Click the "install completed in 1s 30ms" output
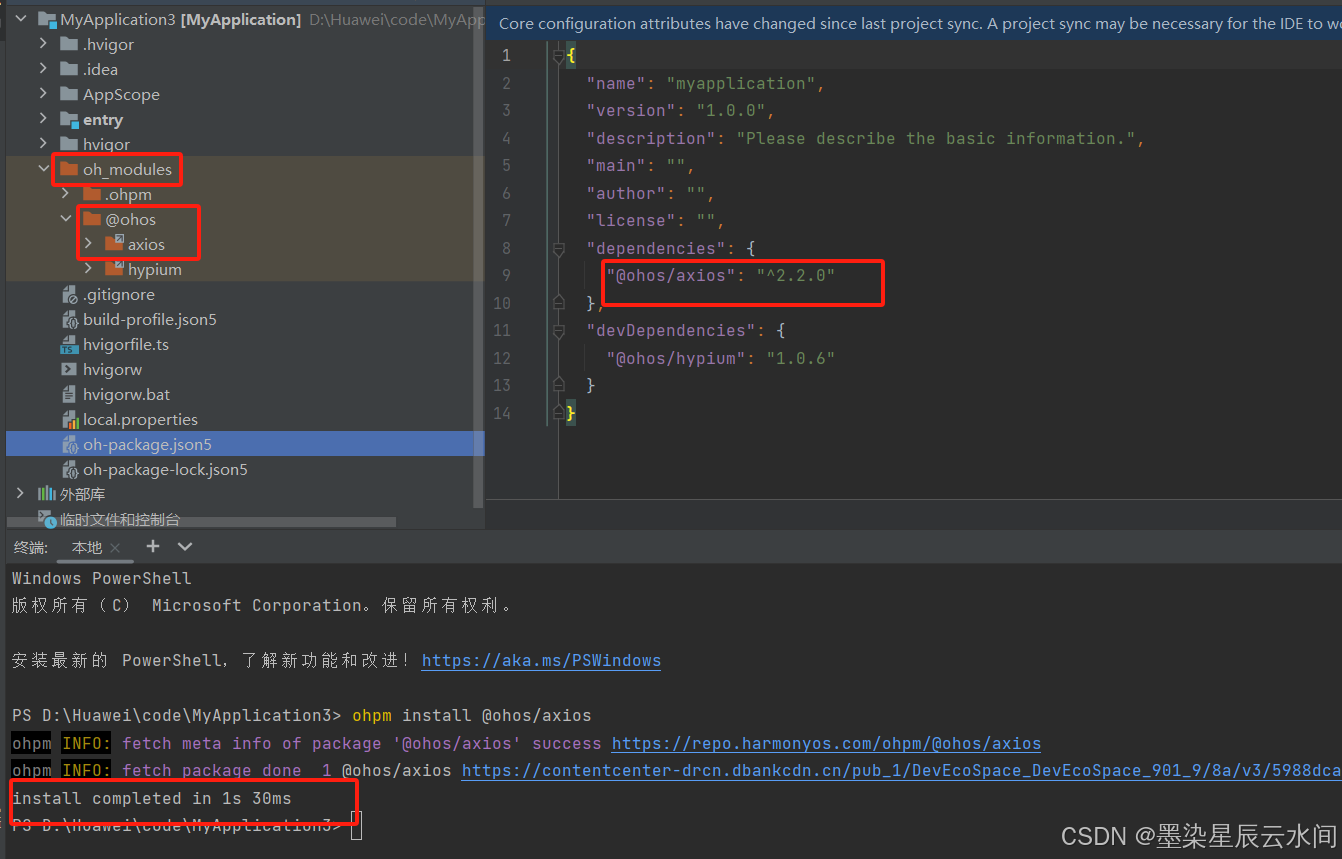Image resolution: width=1342 pixels, height=859 pixels. coord(152,799)
